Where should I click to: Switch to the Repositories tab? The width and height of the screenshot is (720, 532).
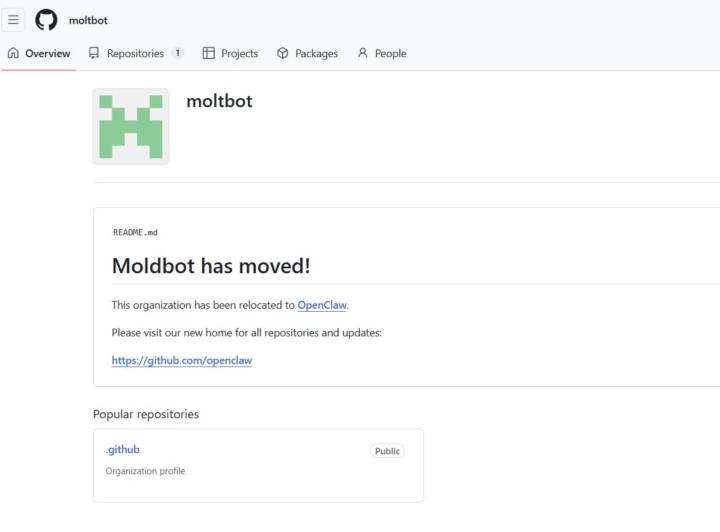135,53
